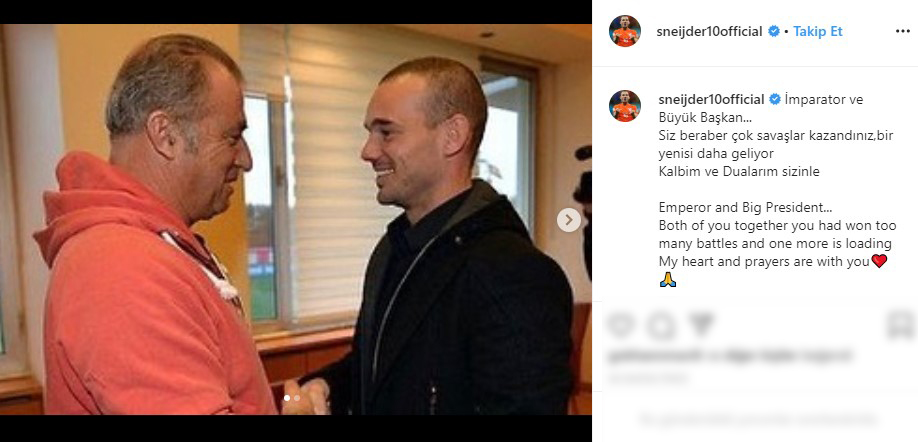Click the blurred like heart icon
The height and width of the screenshot is (442, 918).
click(621, 325)
